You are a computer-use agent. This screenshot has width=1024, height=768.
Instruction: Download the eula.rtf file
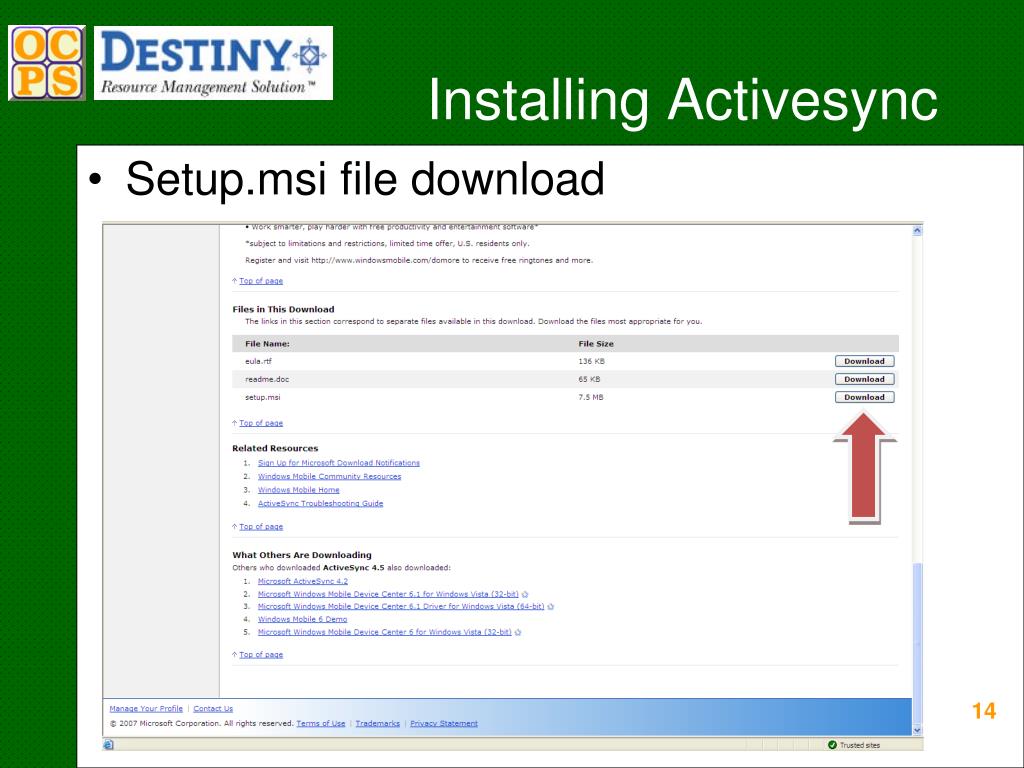click(x=864, y=361)
